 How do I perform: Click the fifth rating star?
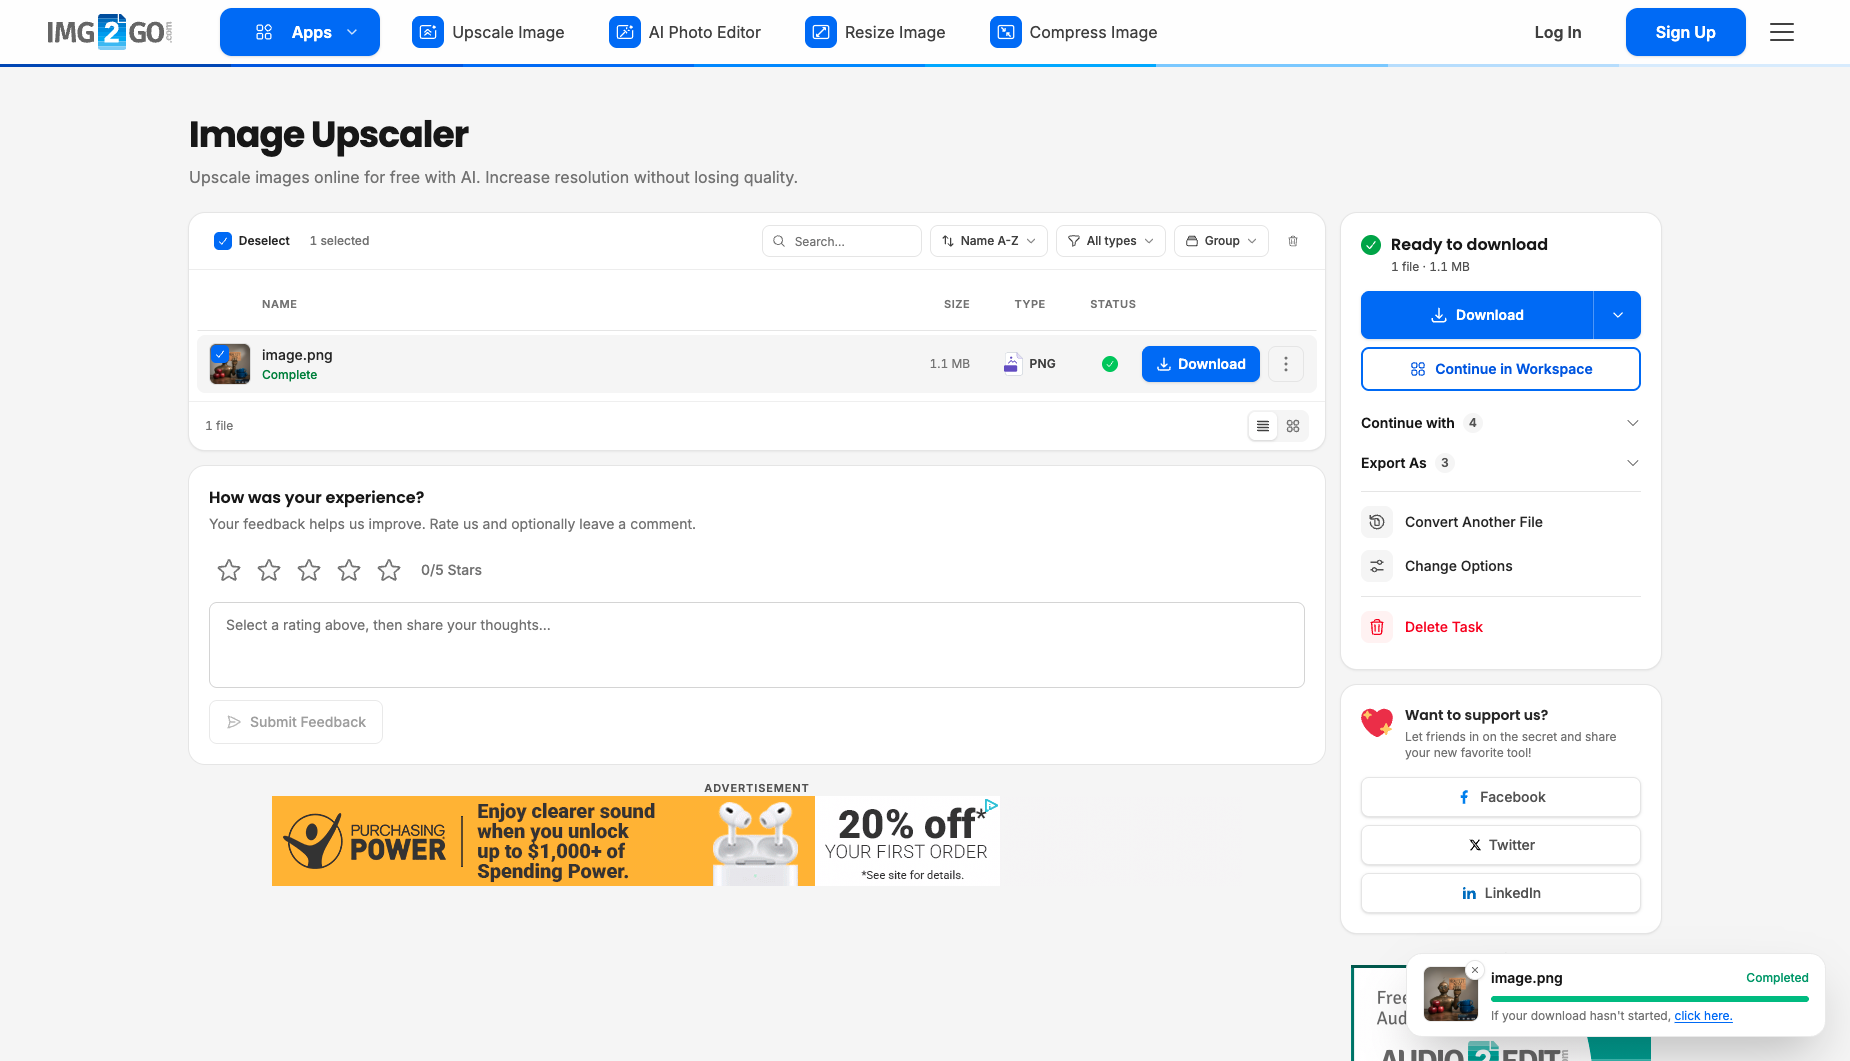(389, 570)
